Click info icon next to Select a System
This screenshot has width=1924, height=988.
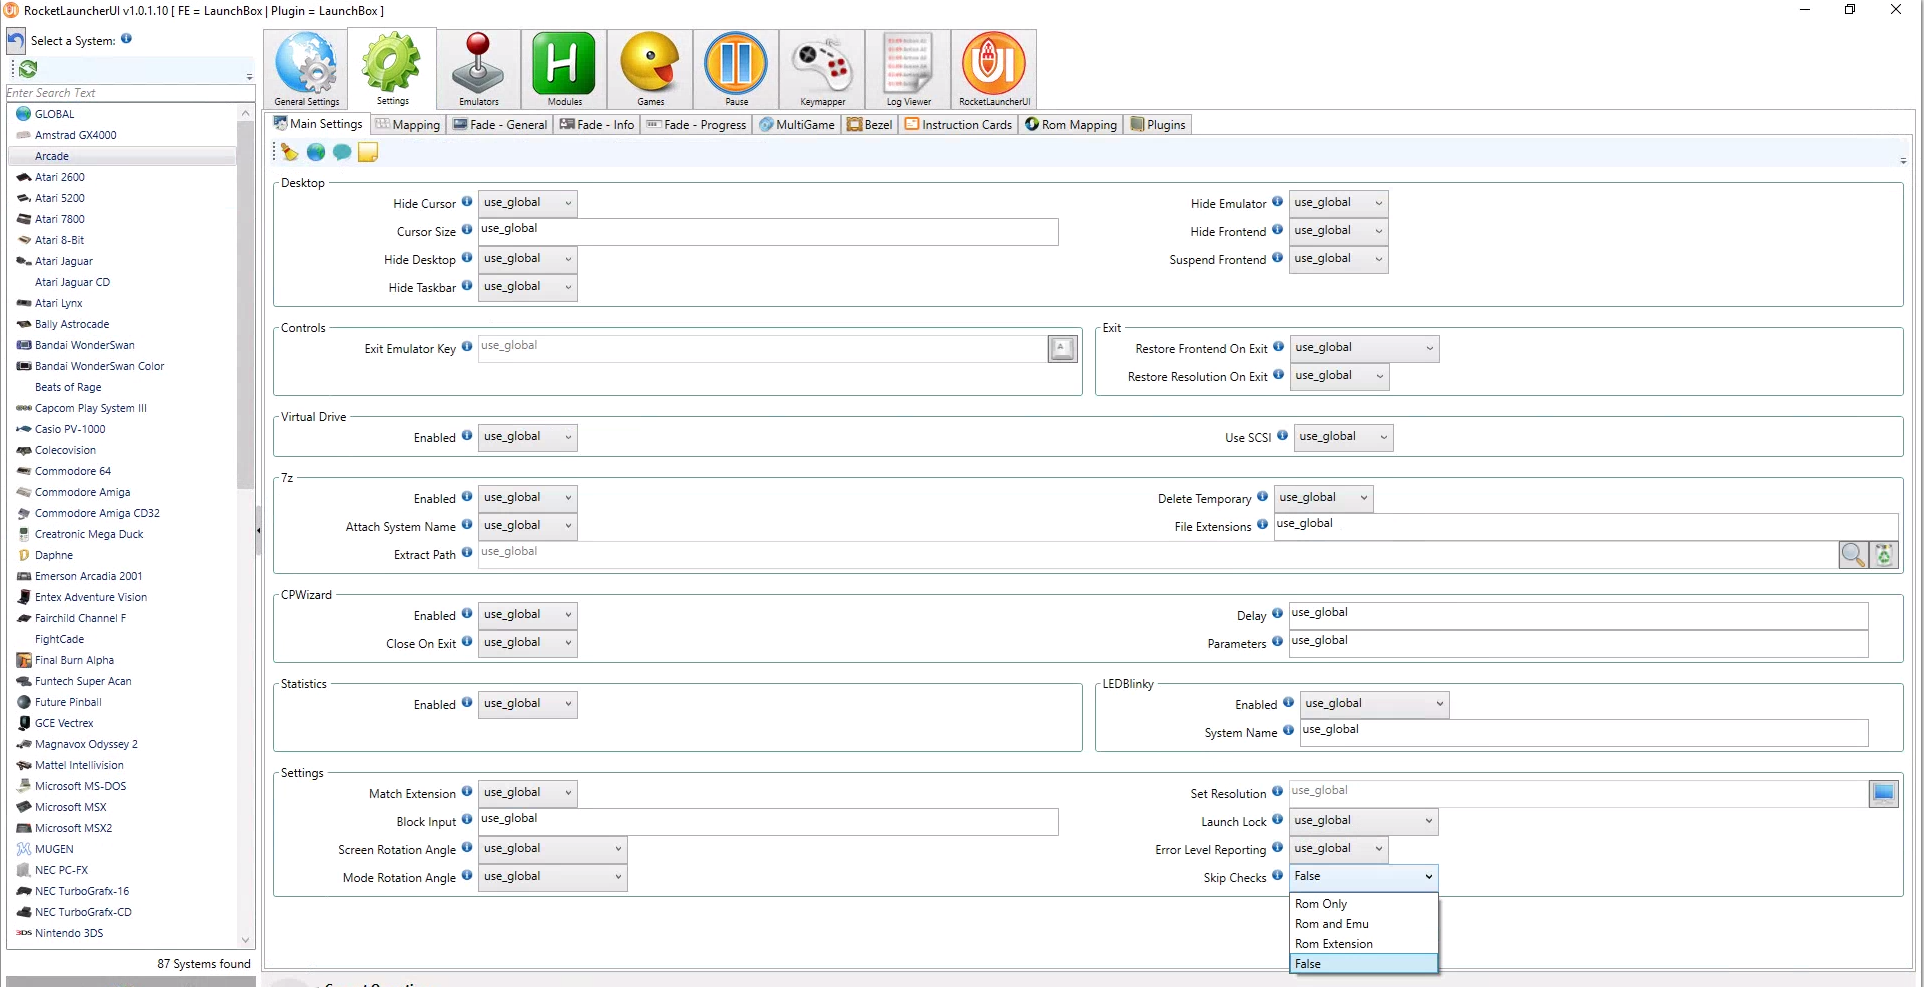coord(126,39)
